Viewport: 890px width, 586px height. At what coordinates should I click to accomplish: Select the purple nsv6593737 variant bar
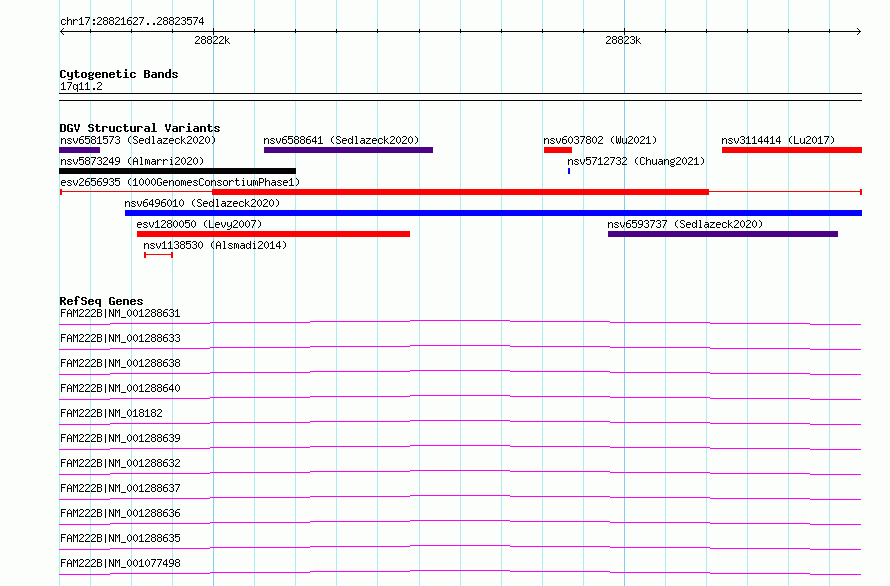click(723, 234)
